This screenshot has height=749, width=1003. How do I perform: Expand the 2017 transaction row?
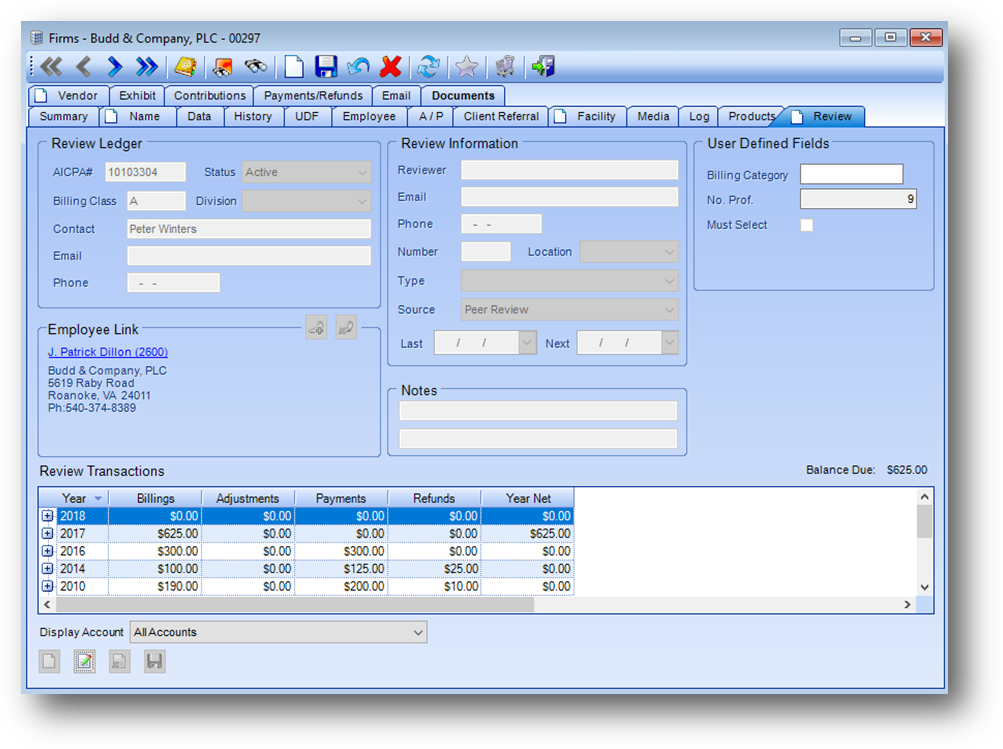pyautogui.click(x=47, y=534)
